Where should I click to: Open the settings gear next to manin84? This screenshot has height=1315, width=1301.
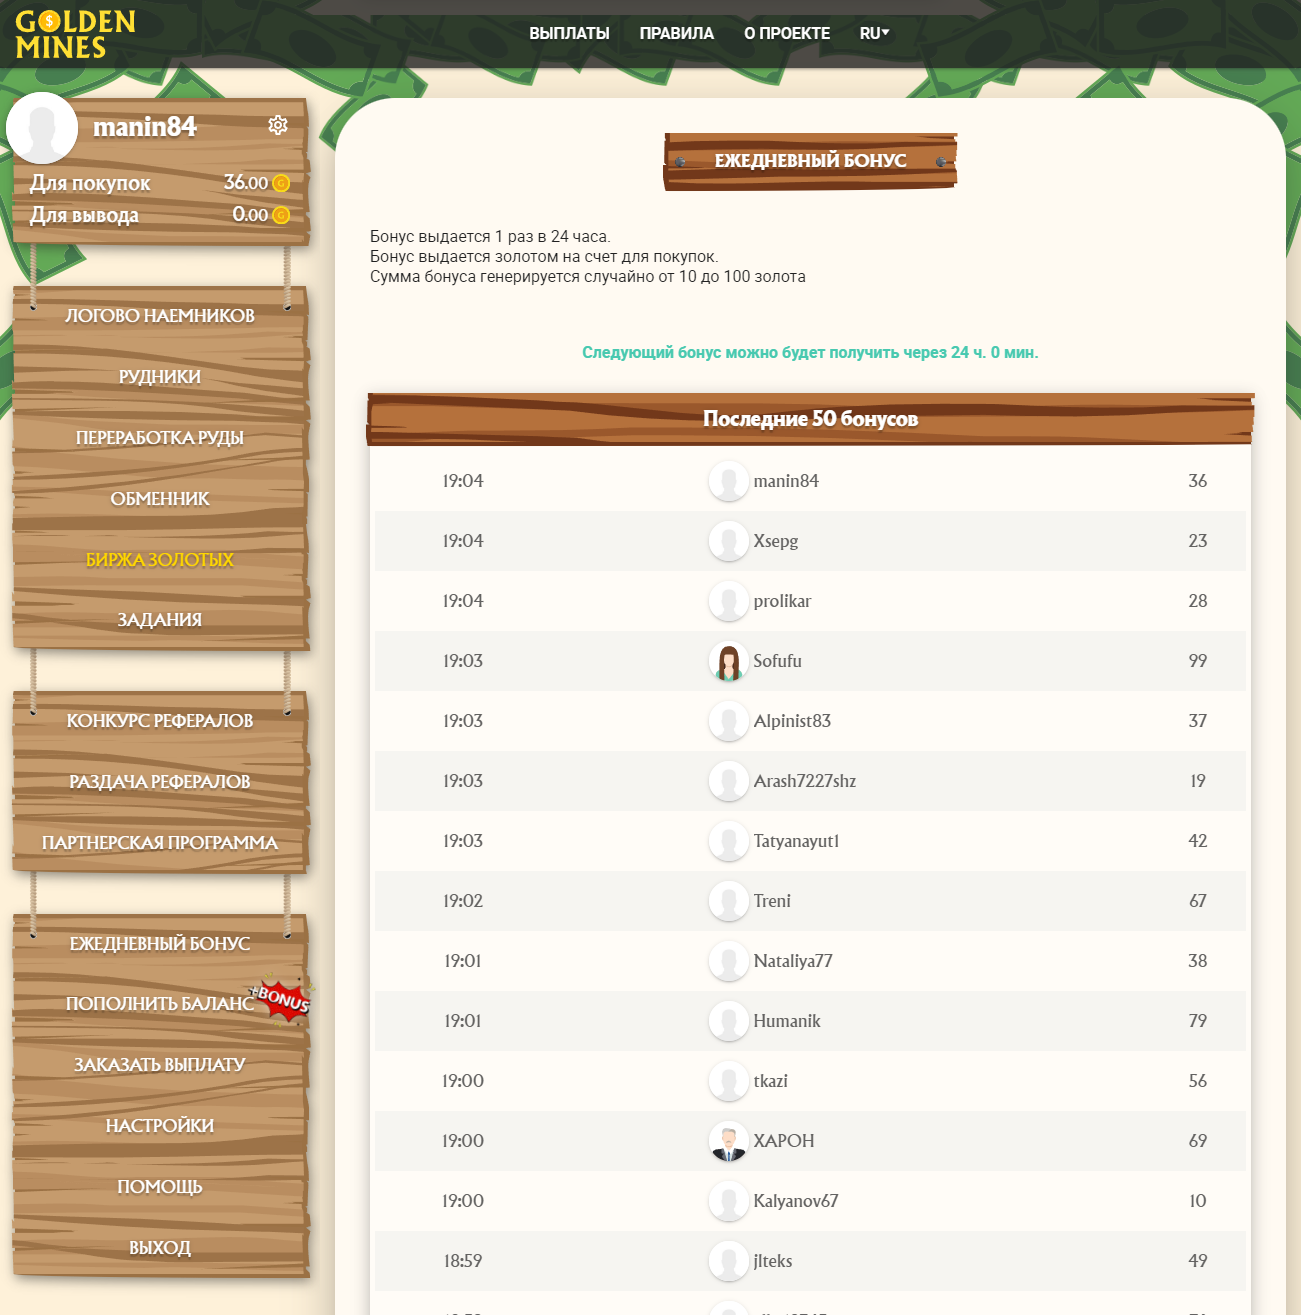tap(278, 125)
